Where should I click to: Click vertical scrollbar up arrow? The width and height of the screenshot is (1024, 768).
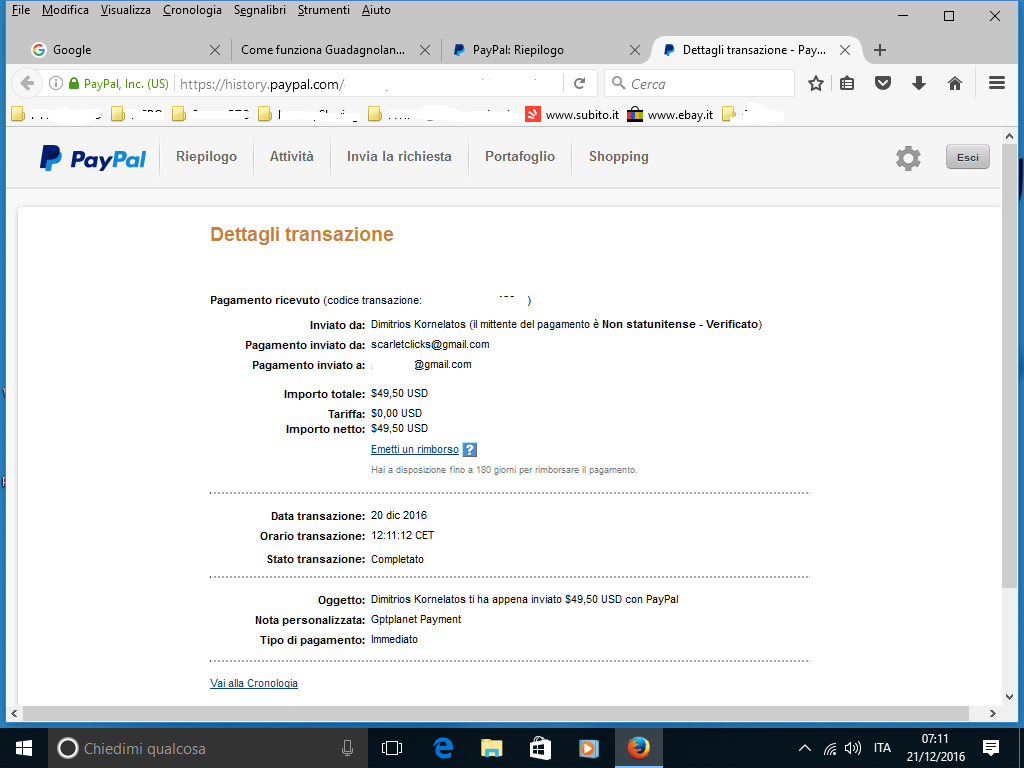click(x=1009, y=136)
